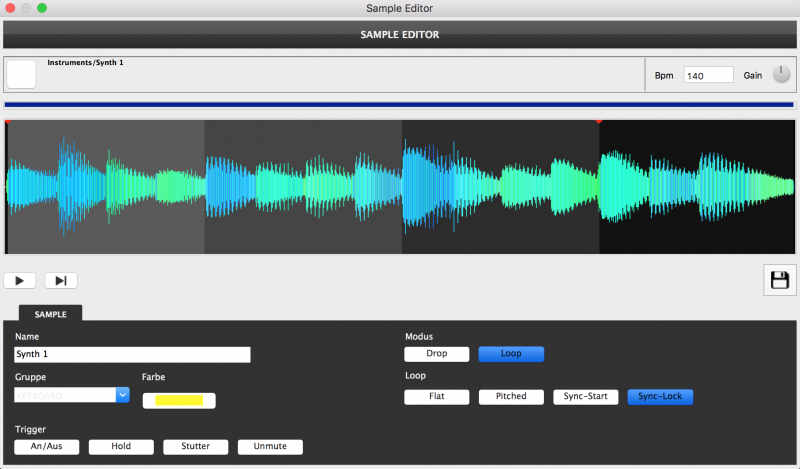Activate the Stutter trigger button

(195, 447)
